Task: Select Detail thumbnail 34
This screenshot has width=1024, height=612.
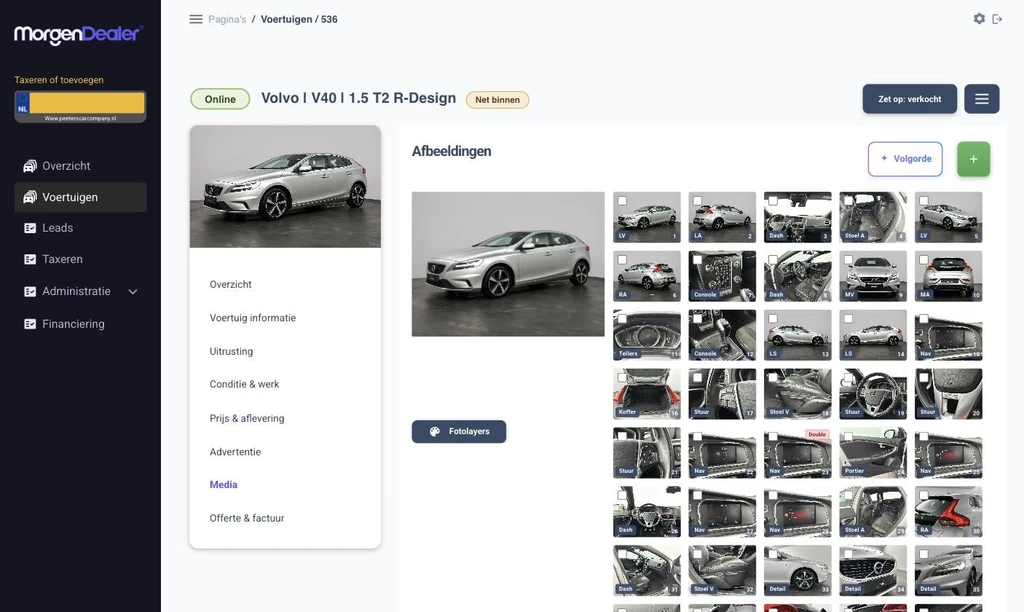Action: [873, 570]
